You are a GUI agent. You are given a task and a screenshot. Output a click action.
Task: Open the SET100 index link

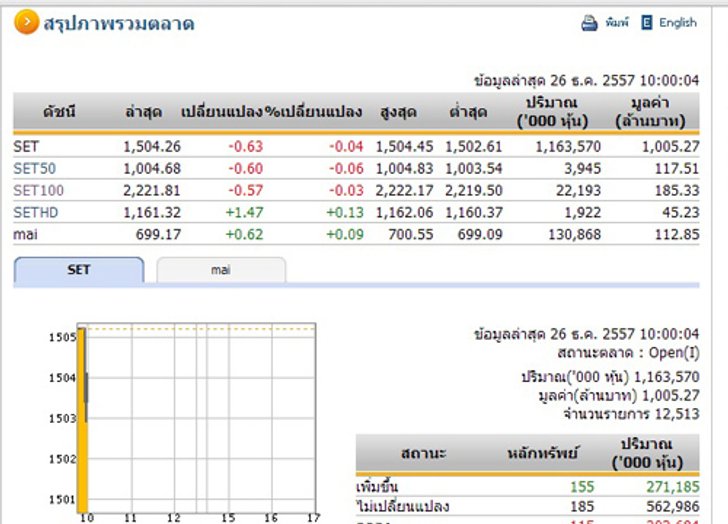click(39, 190)
